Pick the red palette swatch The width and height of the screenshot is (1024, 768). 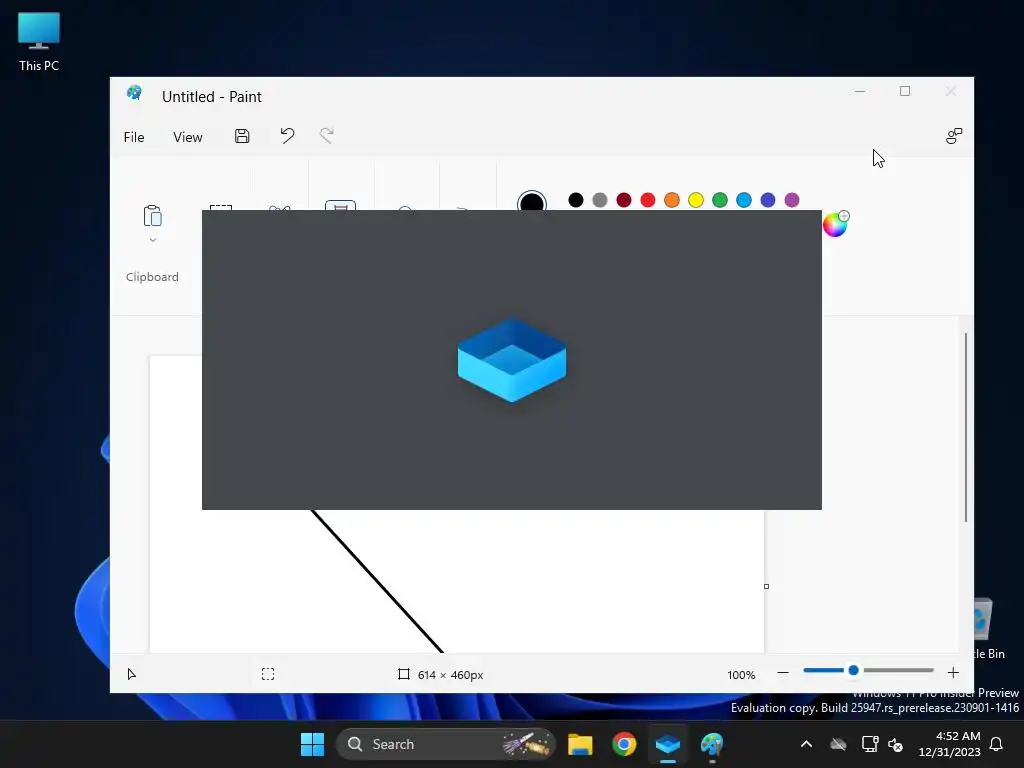[x=648, y=200]
